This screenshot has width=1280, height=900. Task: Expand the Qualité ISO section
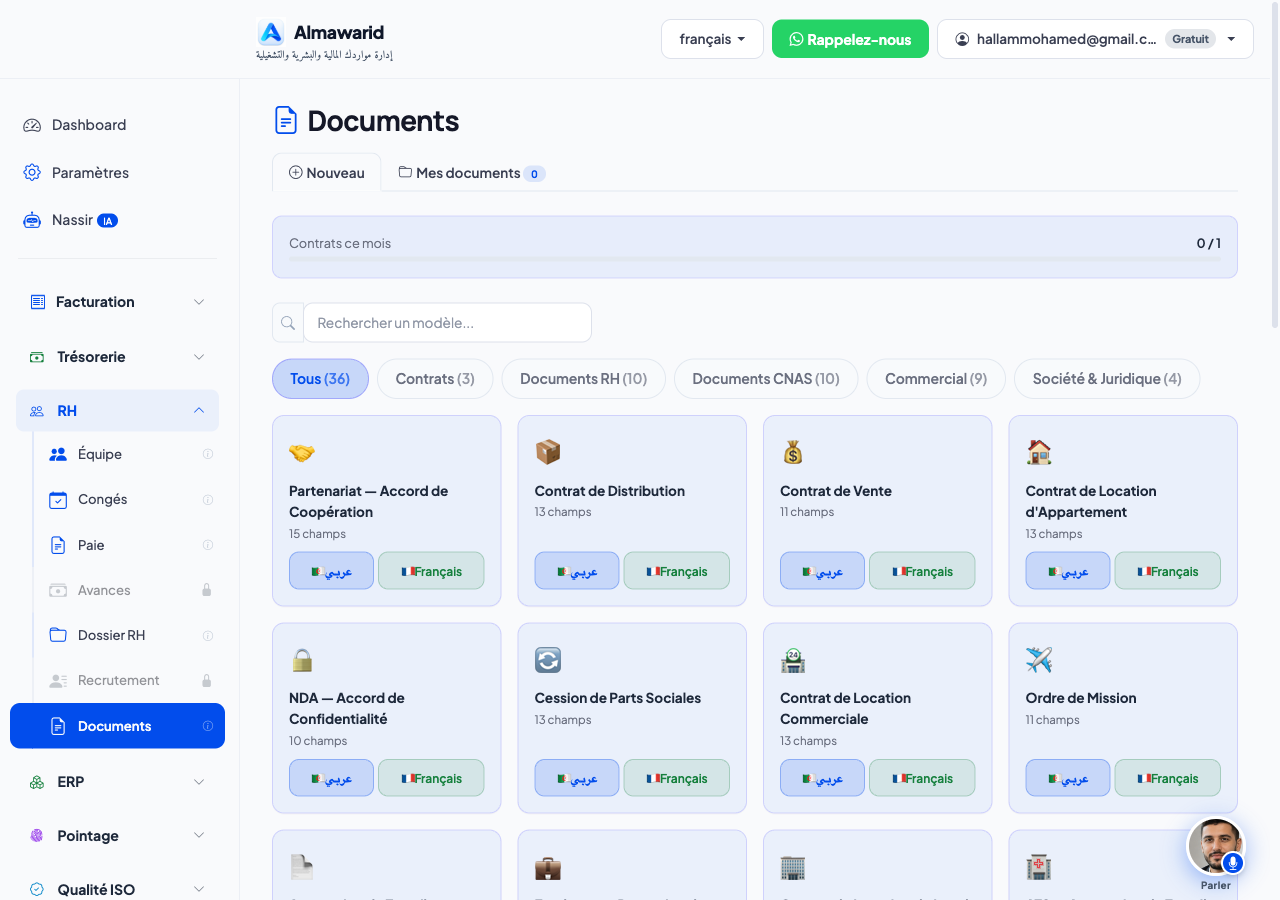click(117, 890)
